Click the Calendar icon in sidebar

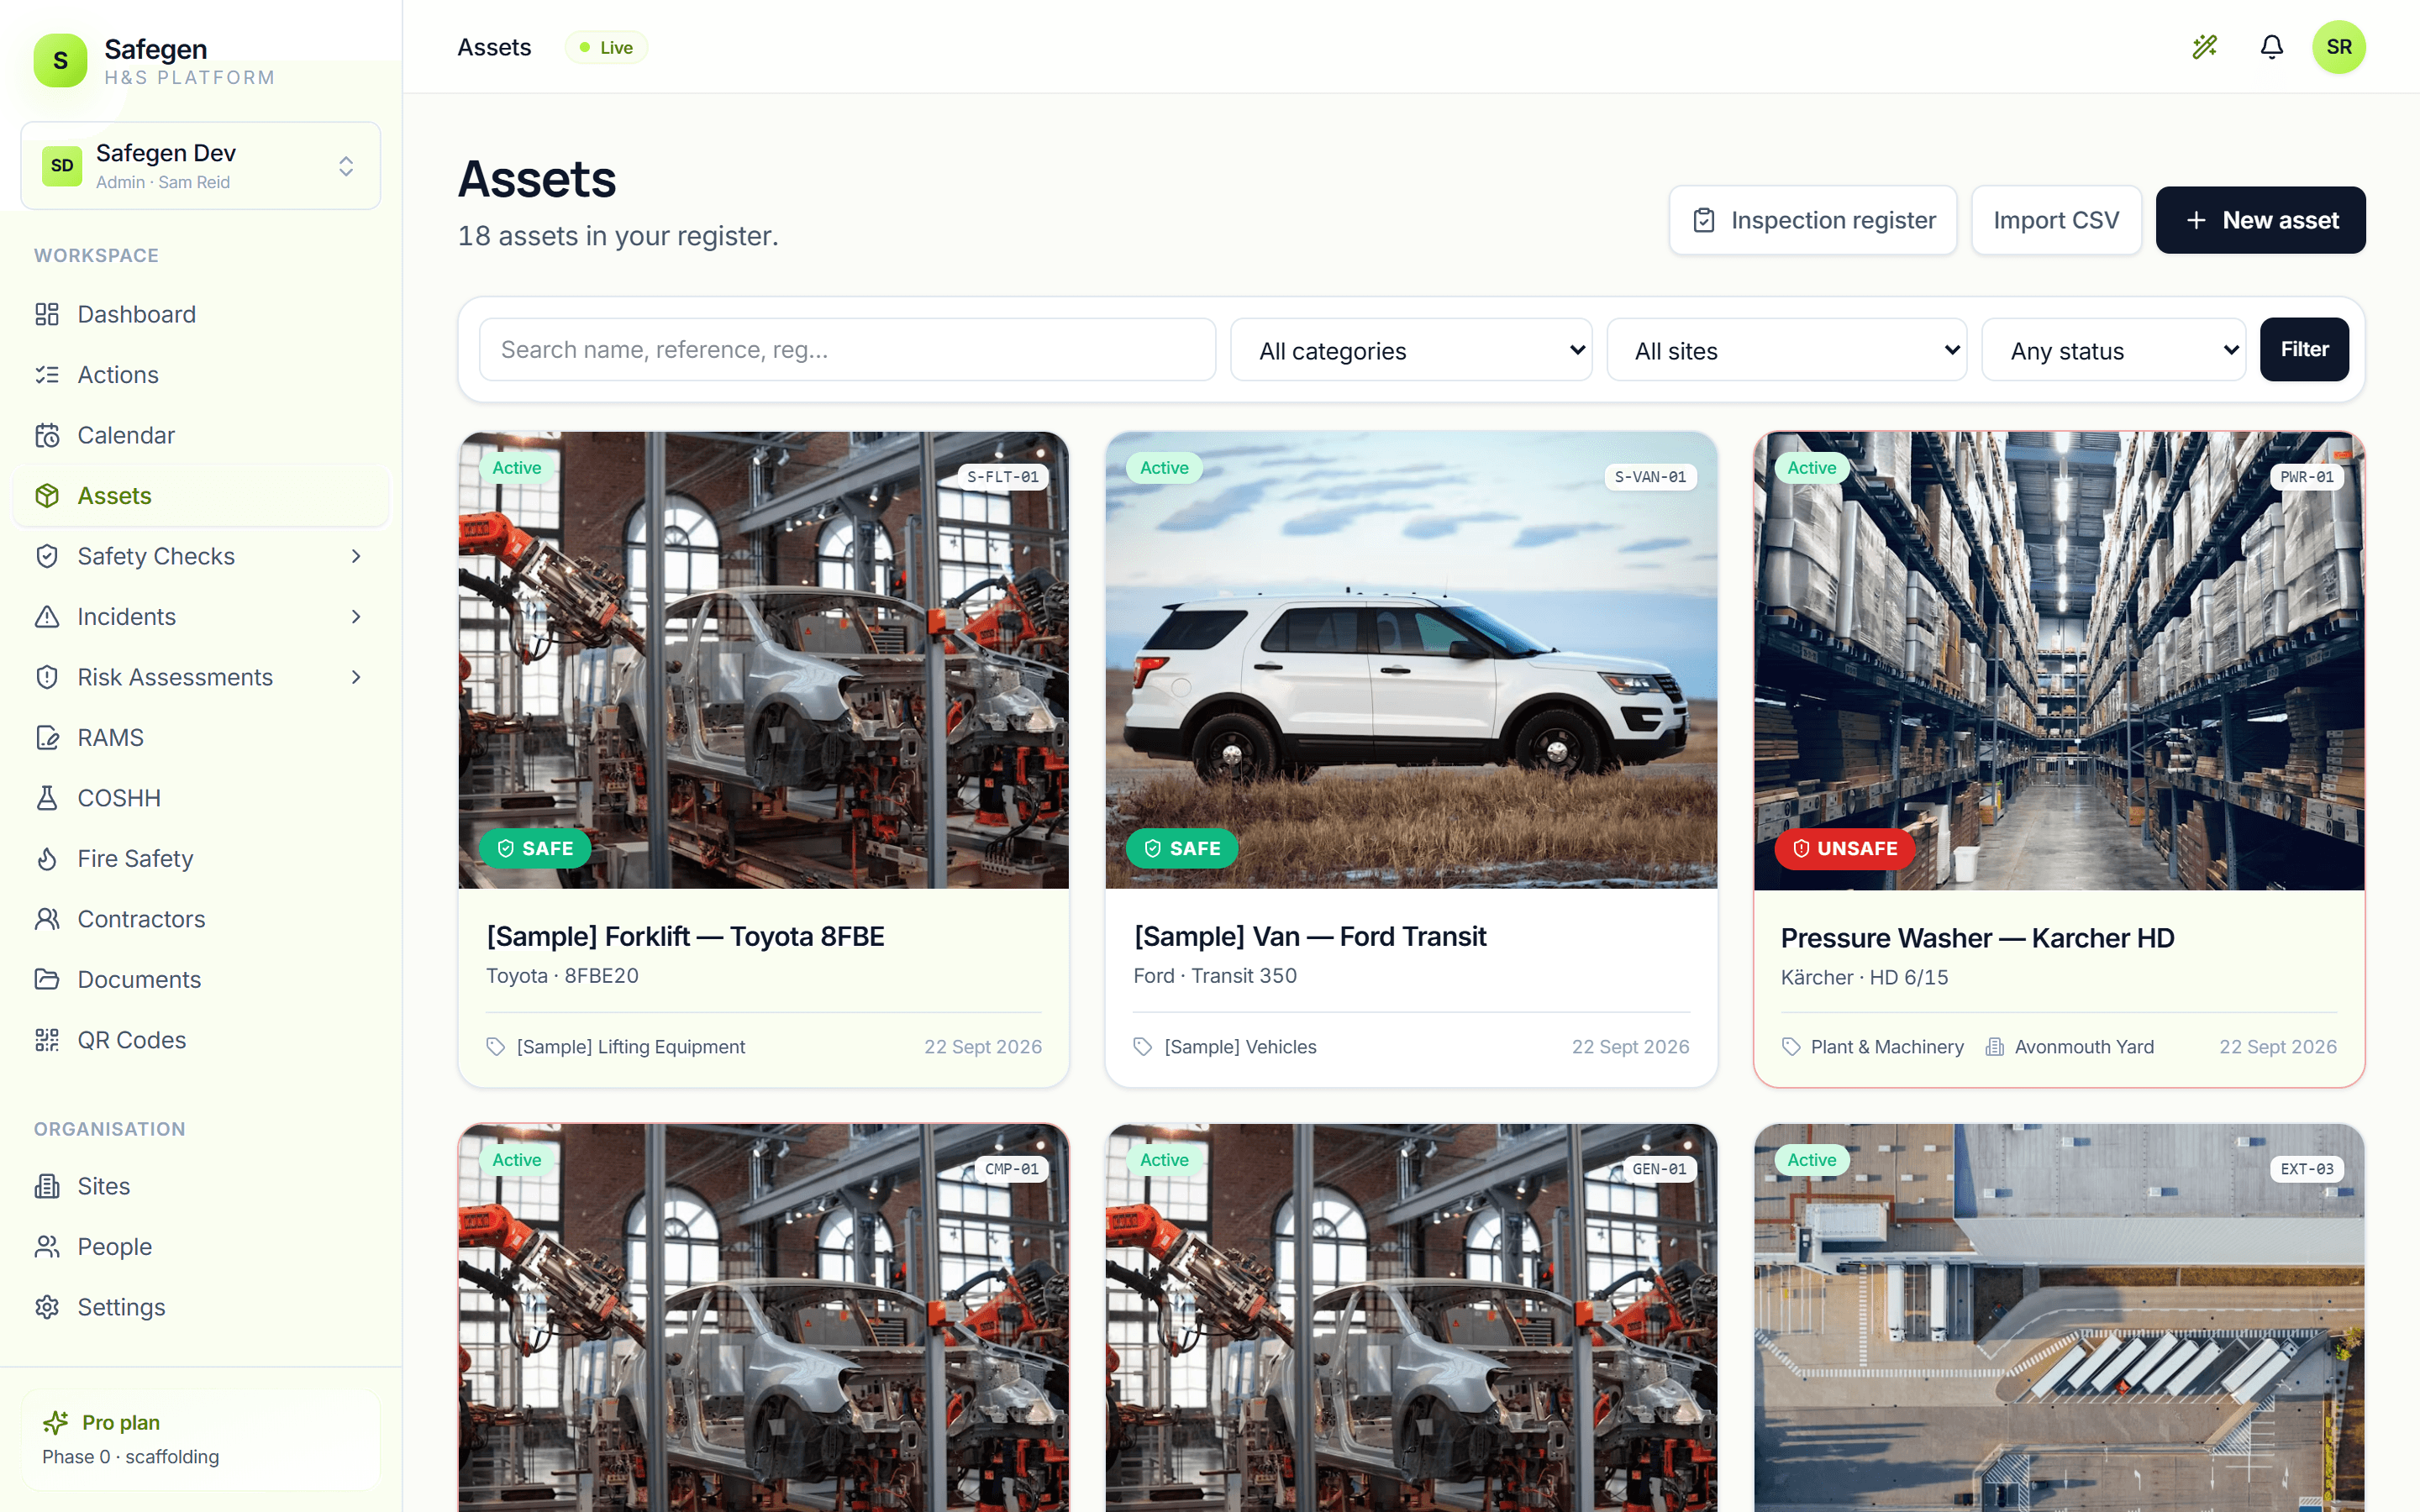coord(47,435)
